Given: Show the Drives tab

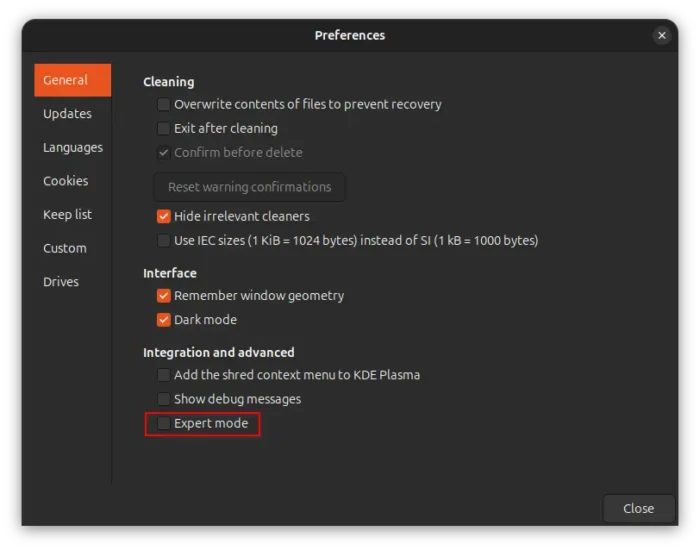Looking at the screenshot, I should point(60,282).
